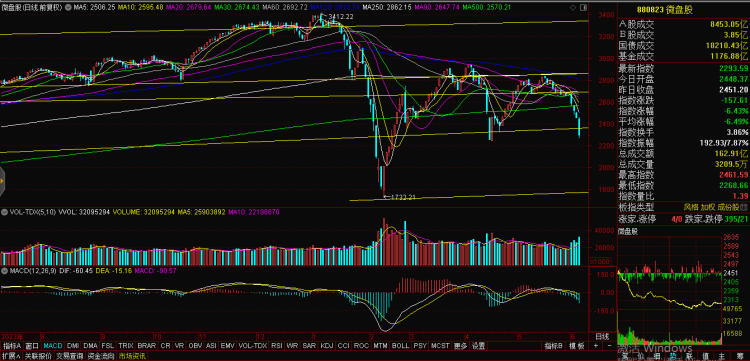Click the side panel arrow handle on left edge

pos(1,182)
